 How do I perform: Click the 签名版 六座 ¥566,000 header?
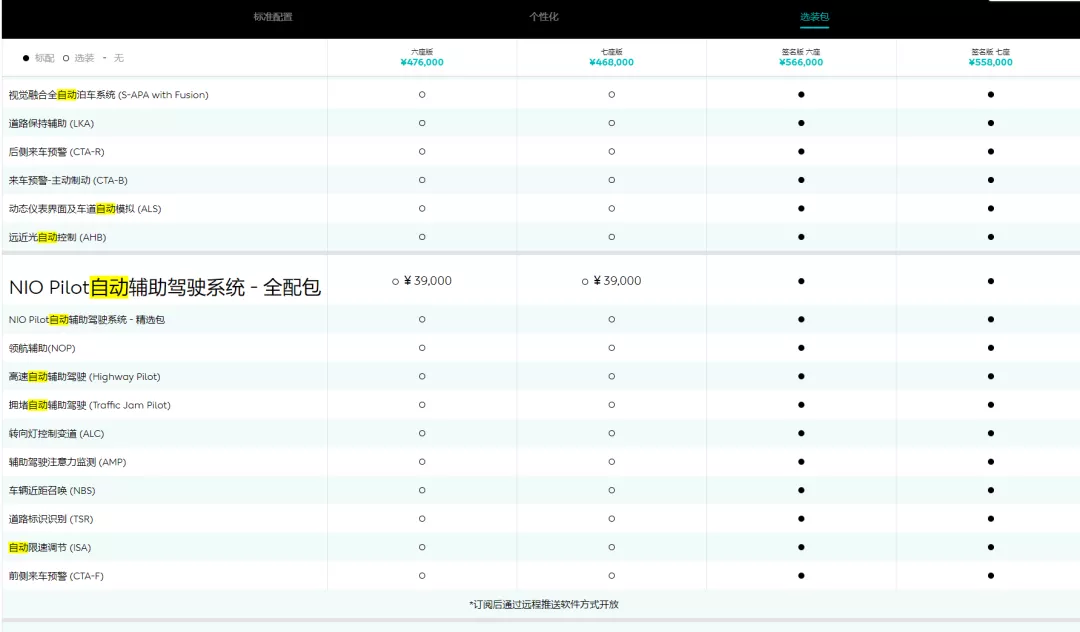click(800, 56)
